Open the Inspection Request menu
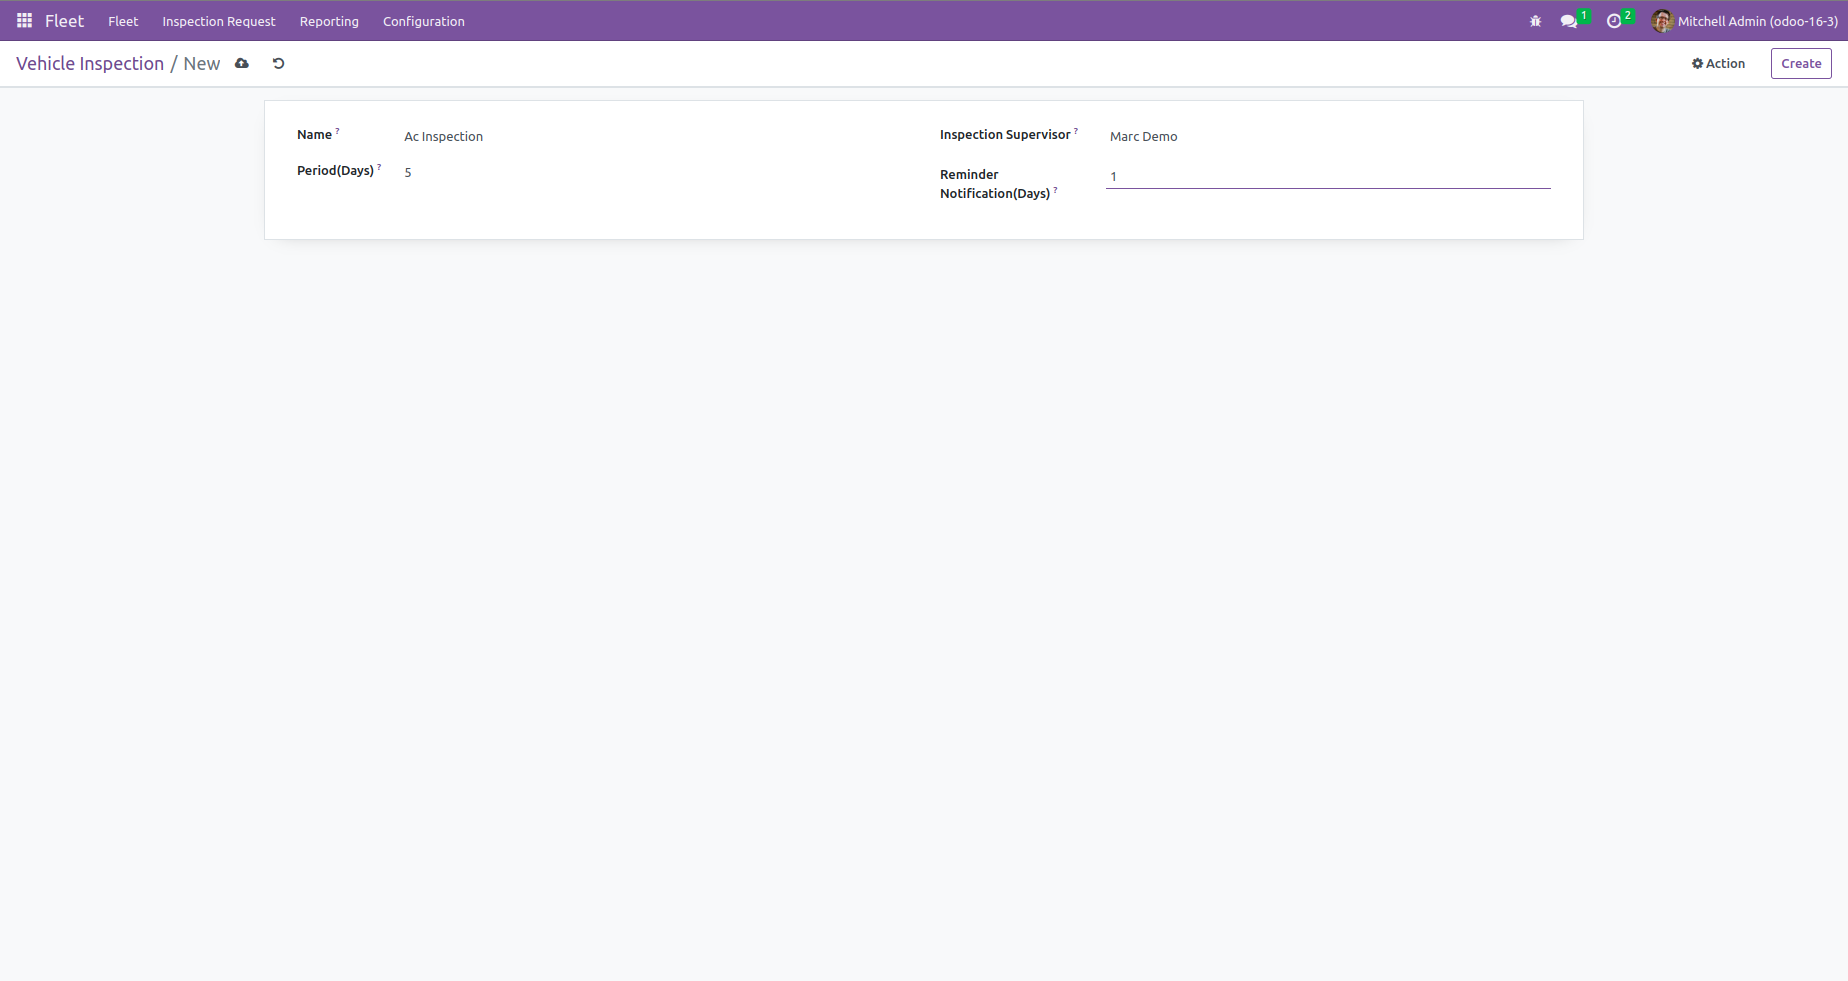This screenshot has height=981, width=1848. click(x=219, y=21)
